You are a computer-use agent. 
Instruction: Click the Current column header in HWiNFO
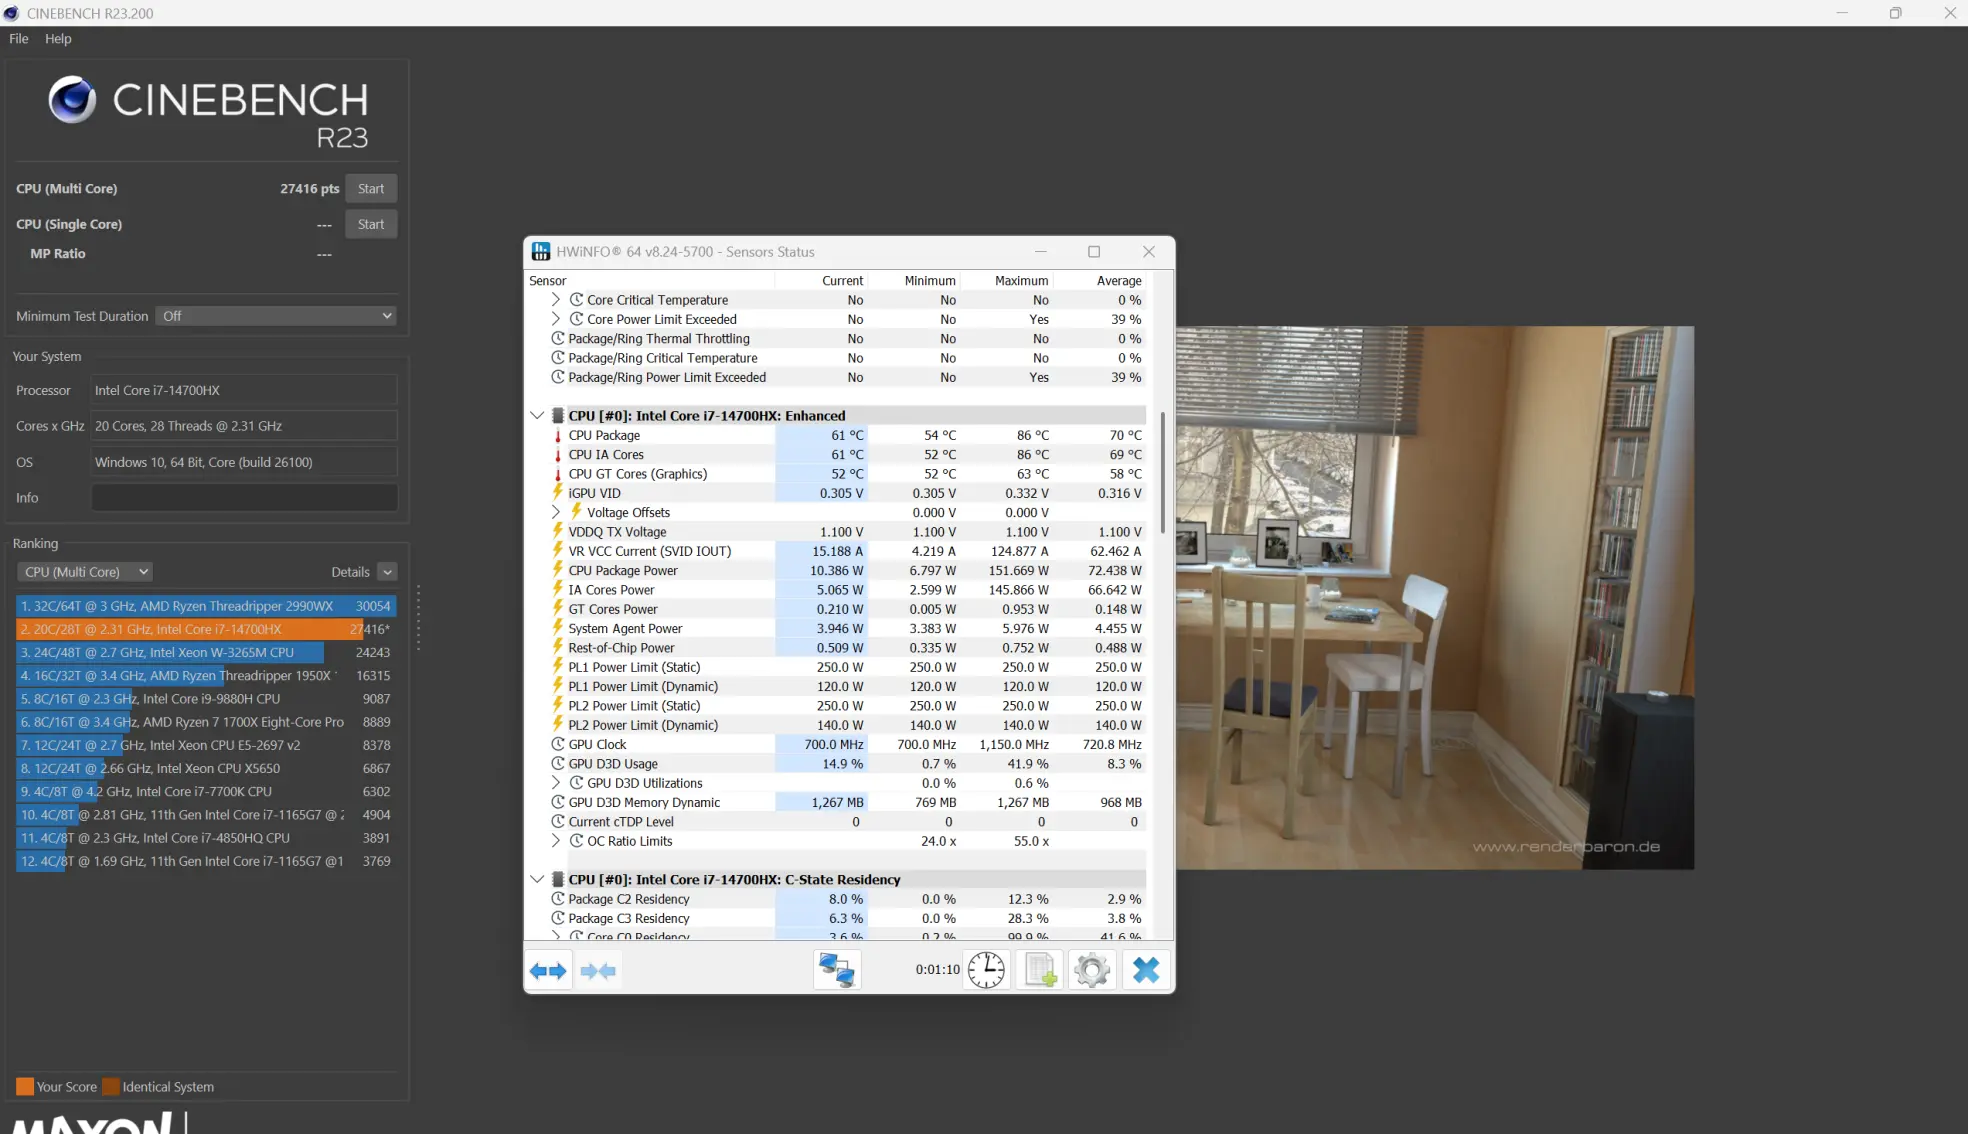click(x=842, y=281)
